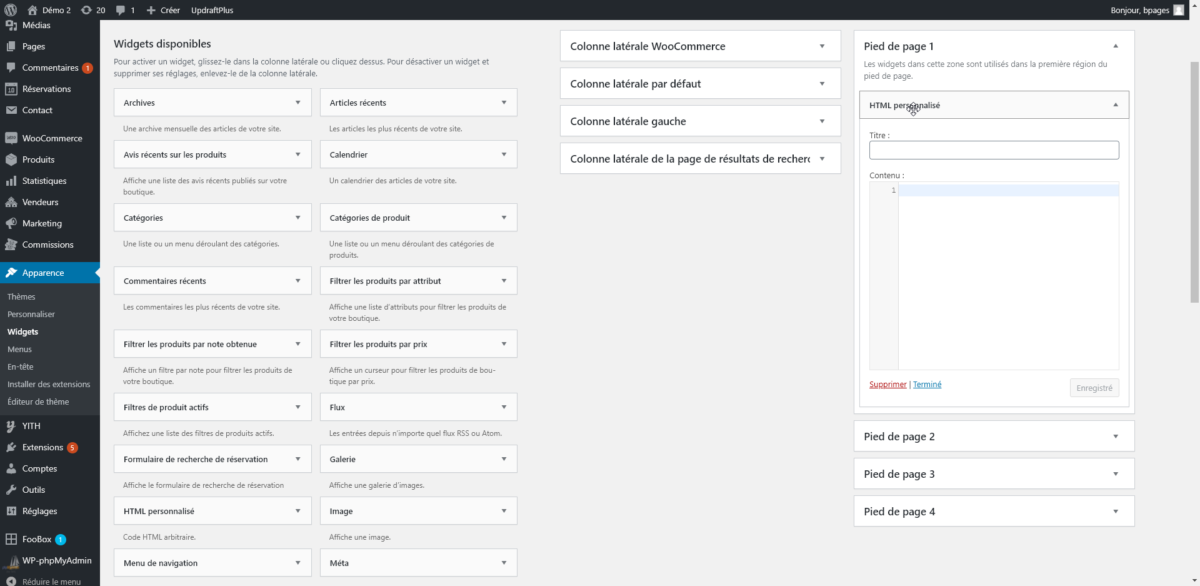Click the Terminé link
The image size is (1200, 586).
[927, 384]
